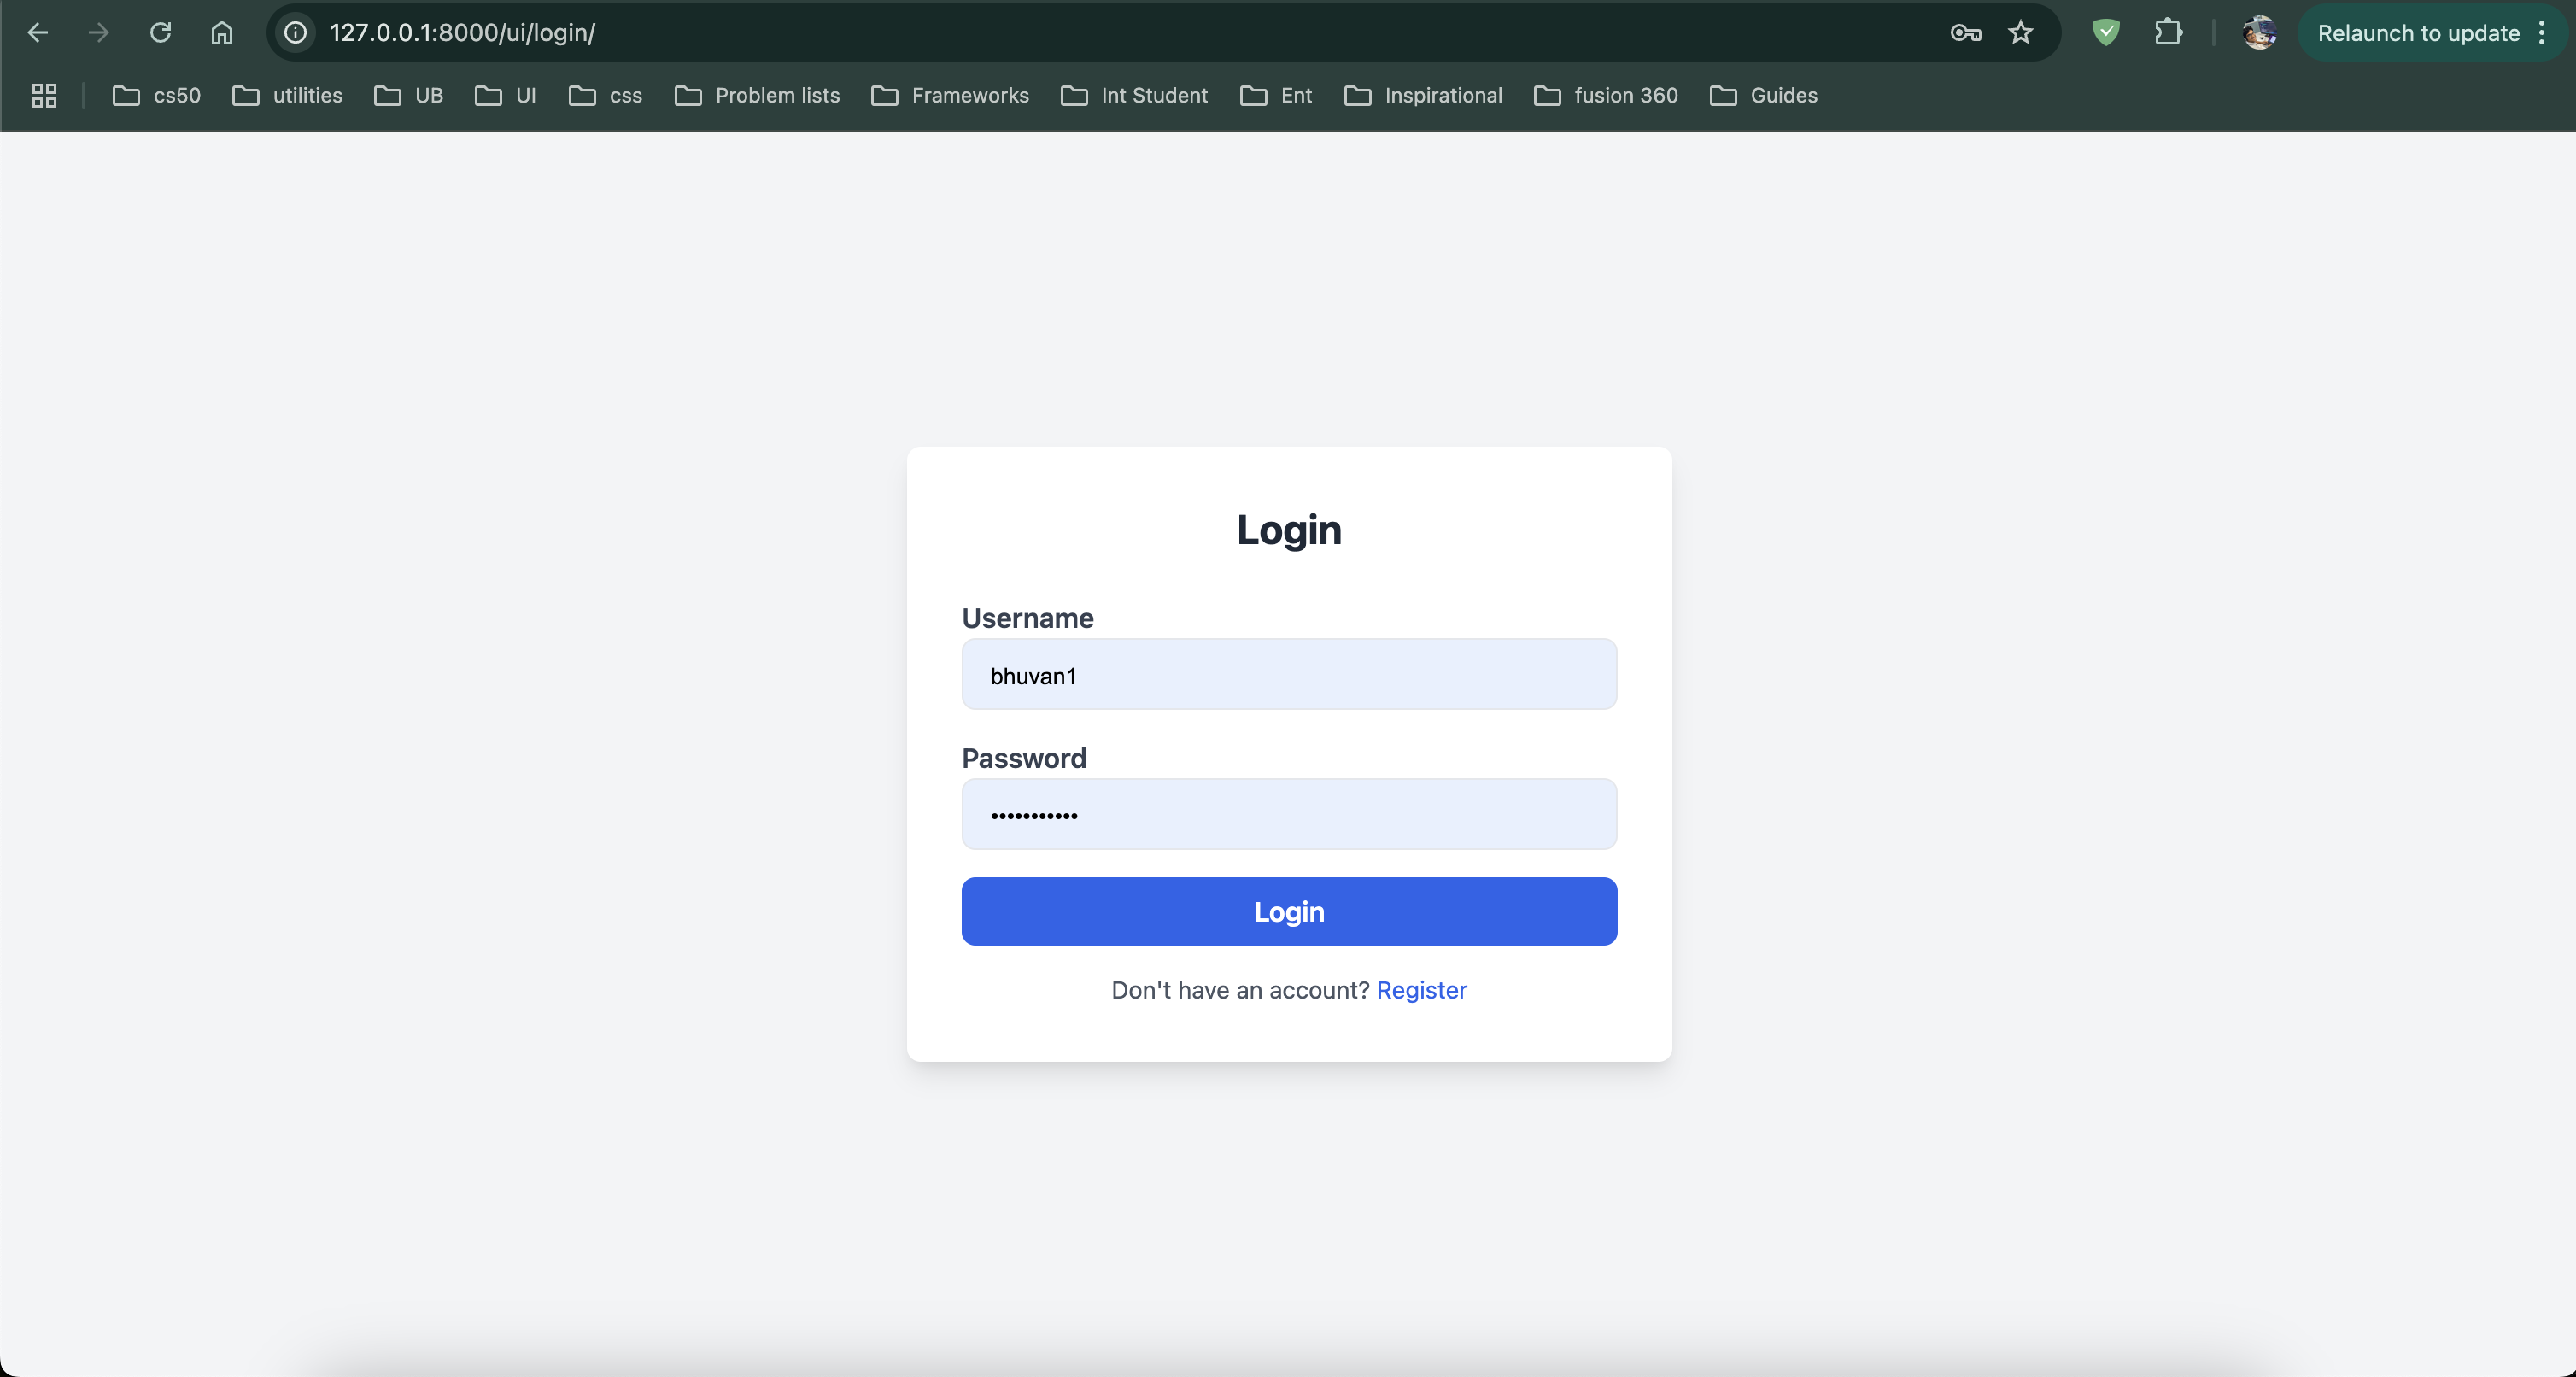
Task: Open the green shield extension
Action: point(2106,33)
